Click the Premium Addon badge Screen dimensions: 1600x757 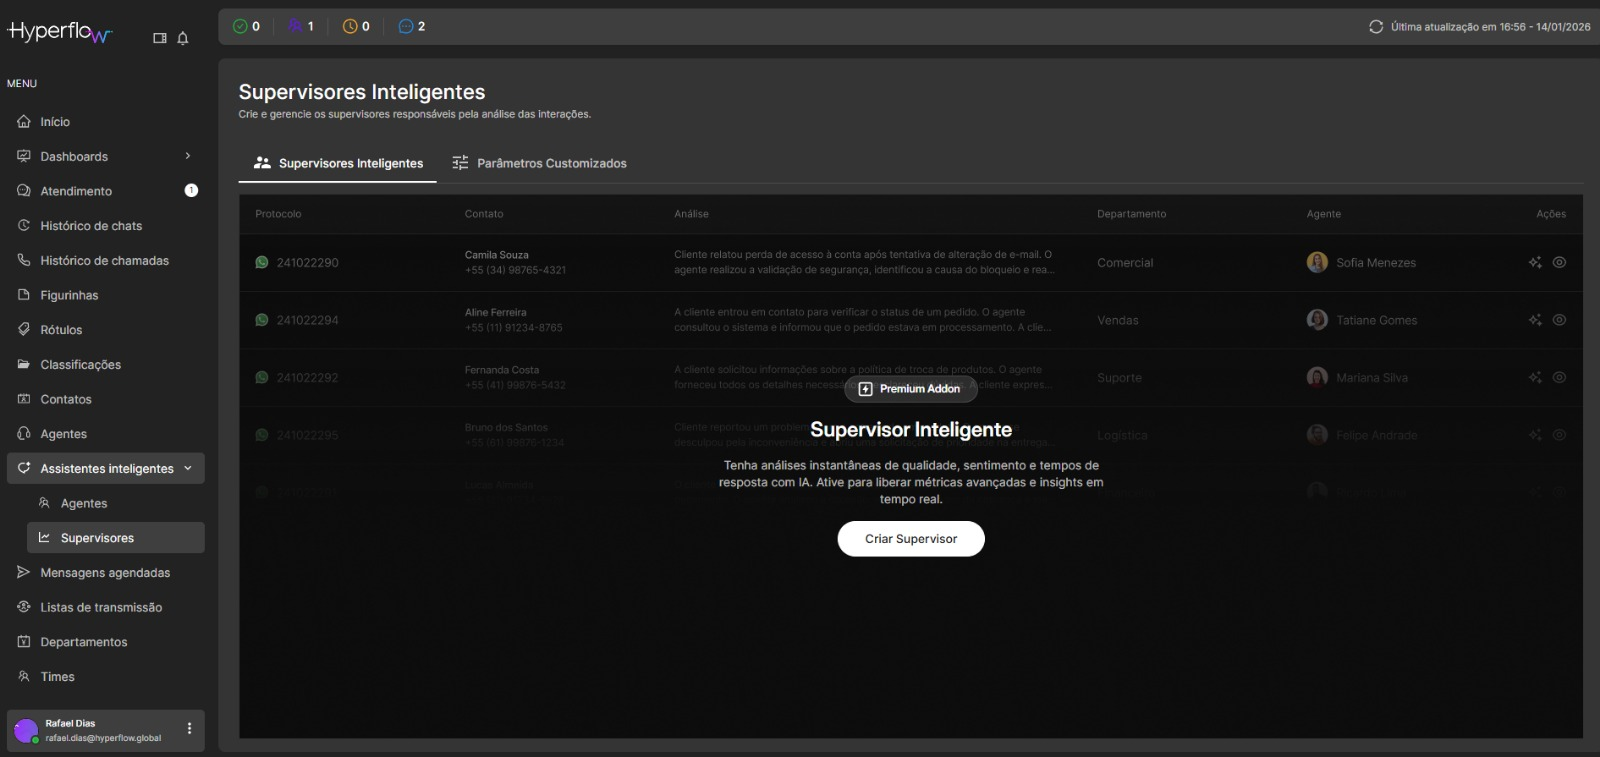[910, 389]
